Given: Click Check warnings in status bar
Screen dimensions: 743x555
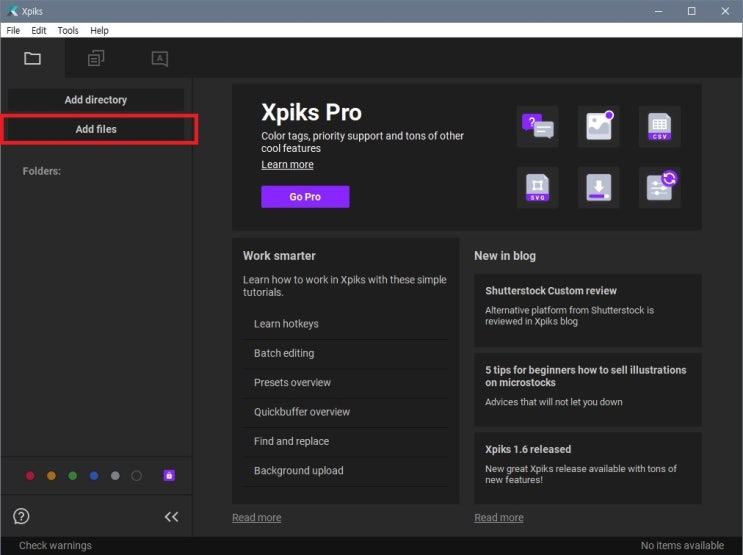Looking at the screenshot, I should 55,546.
